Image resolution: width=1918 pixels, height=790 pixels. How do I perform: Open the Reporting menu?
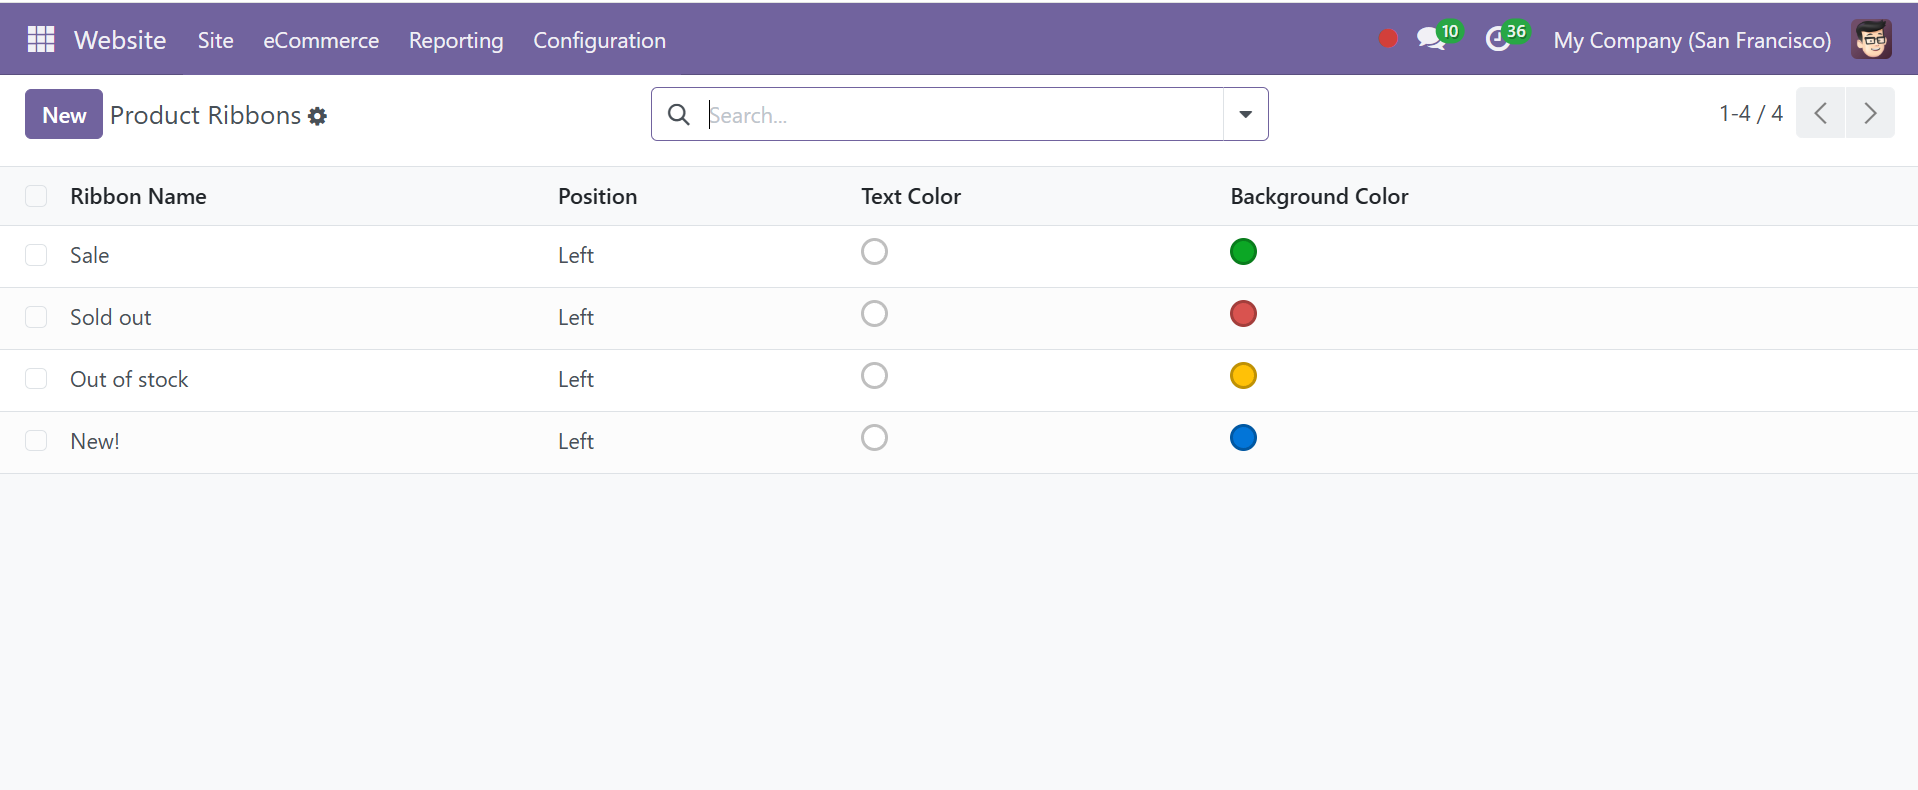tap(456, 40)
